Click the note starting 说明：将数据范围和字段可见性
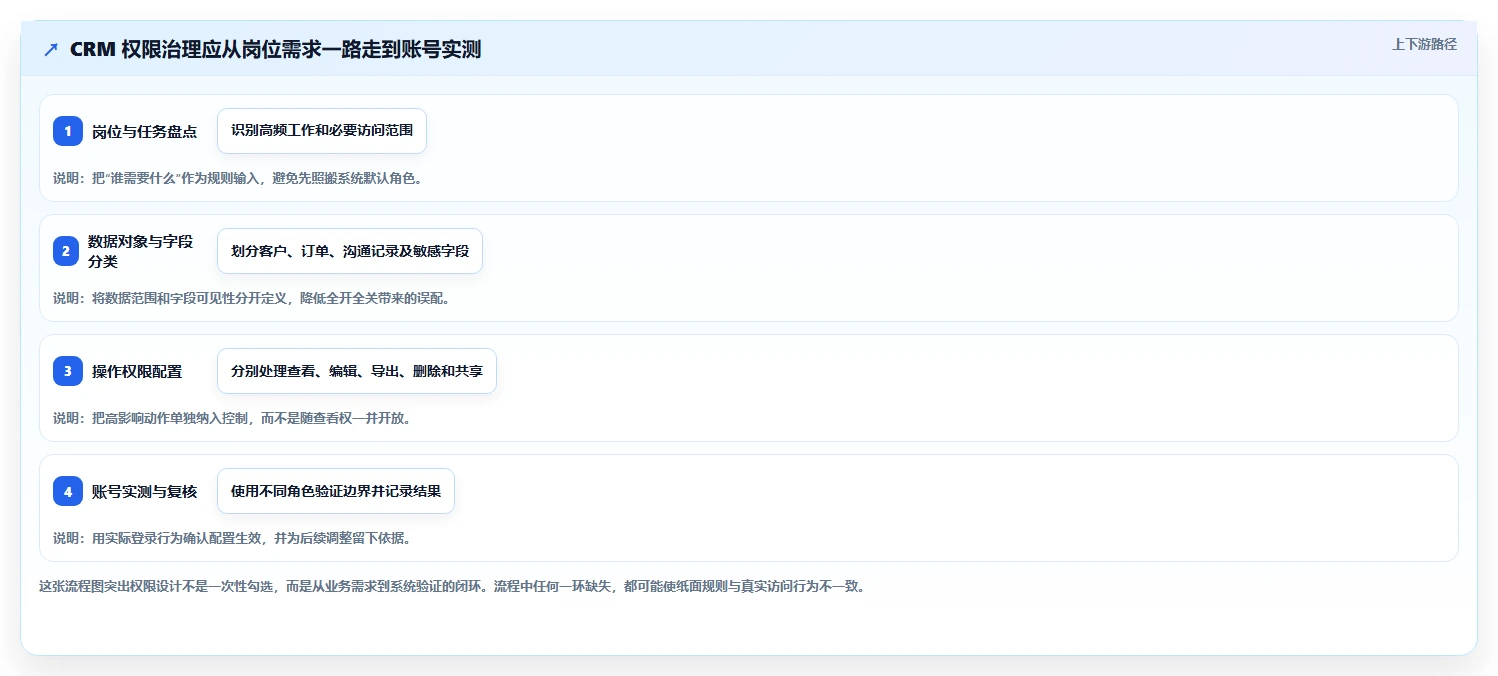The width and height of the screenshot is (1498, 676). pos(252,298)
